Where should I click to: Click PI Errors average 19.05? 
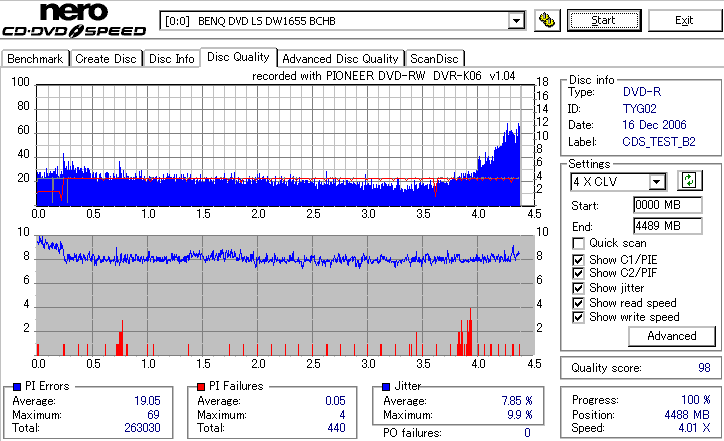coord(147,401)
